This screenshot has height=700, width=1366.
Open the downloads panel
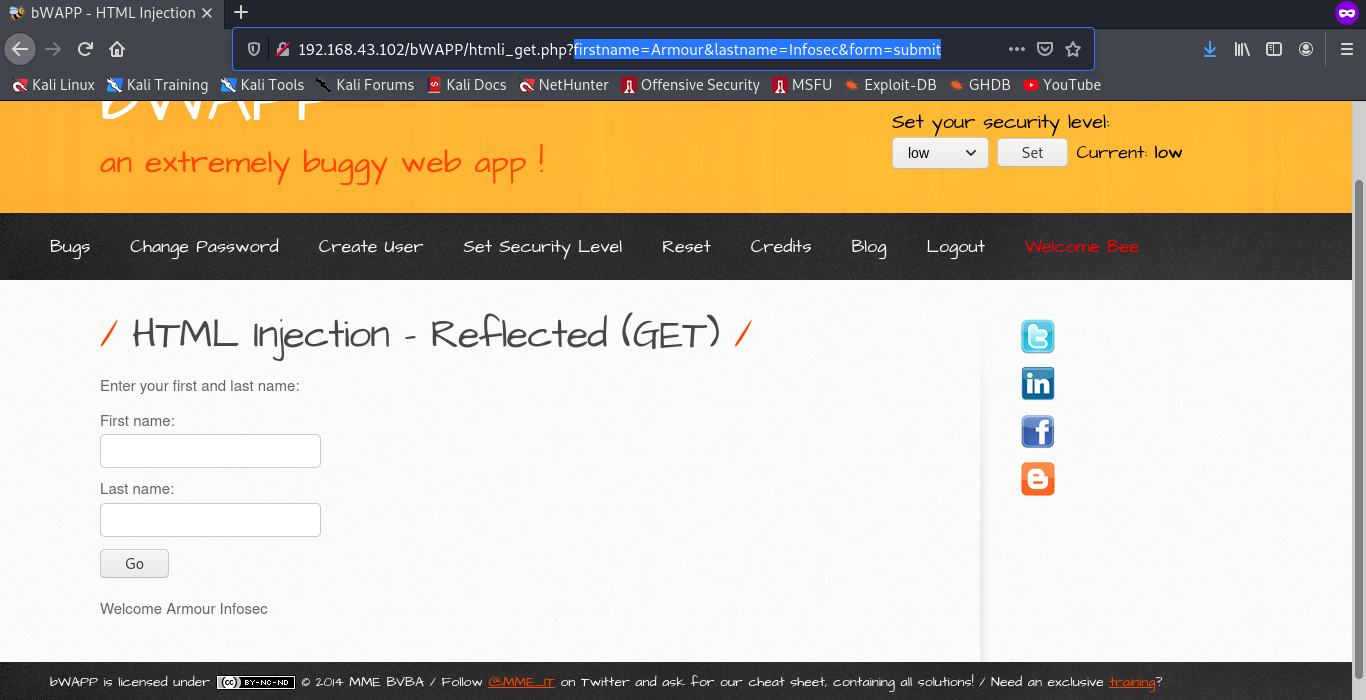tap(1209, 49)
